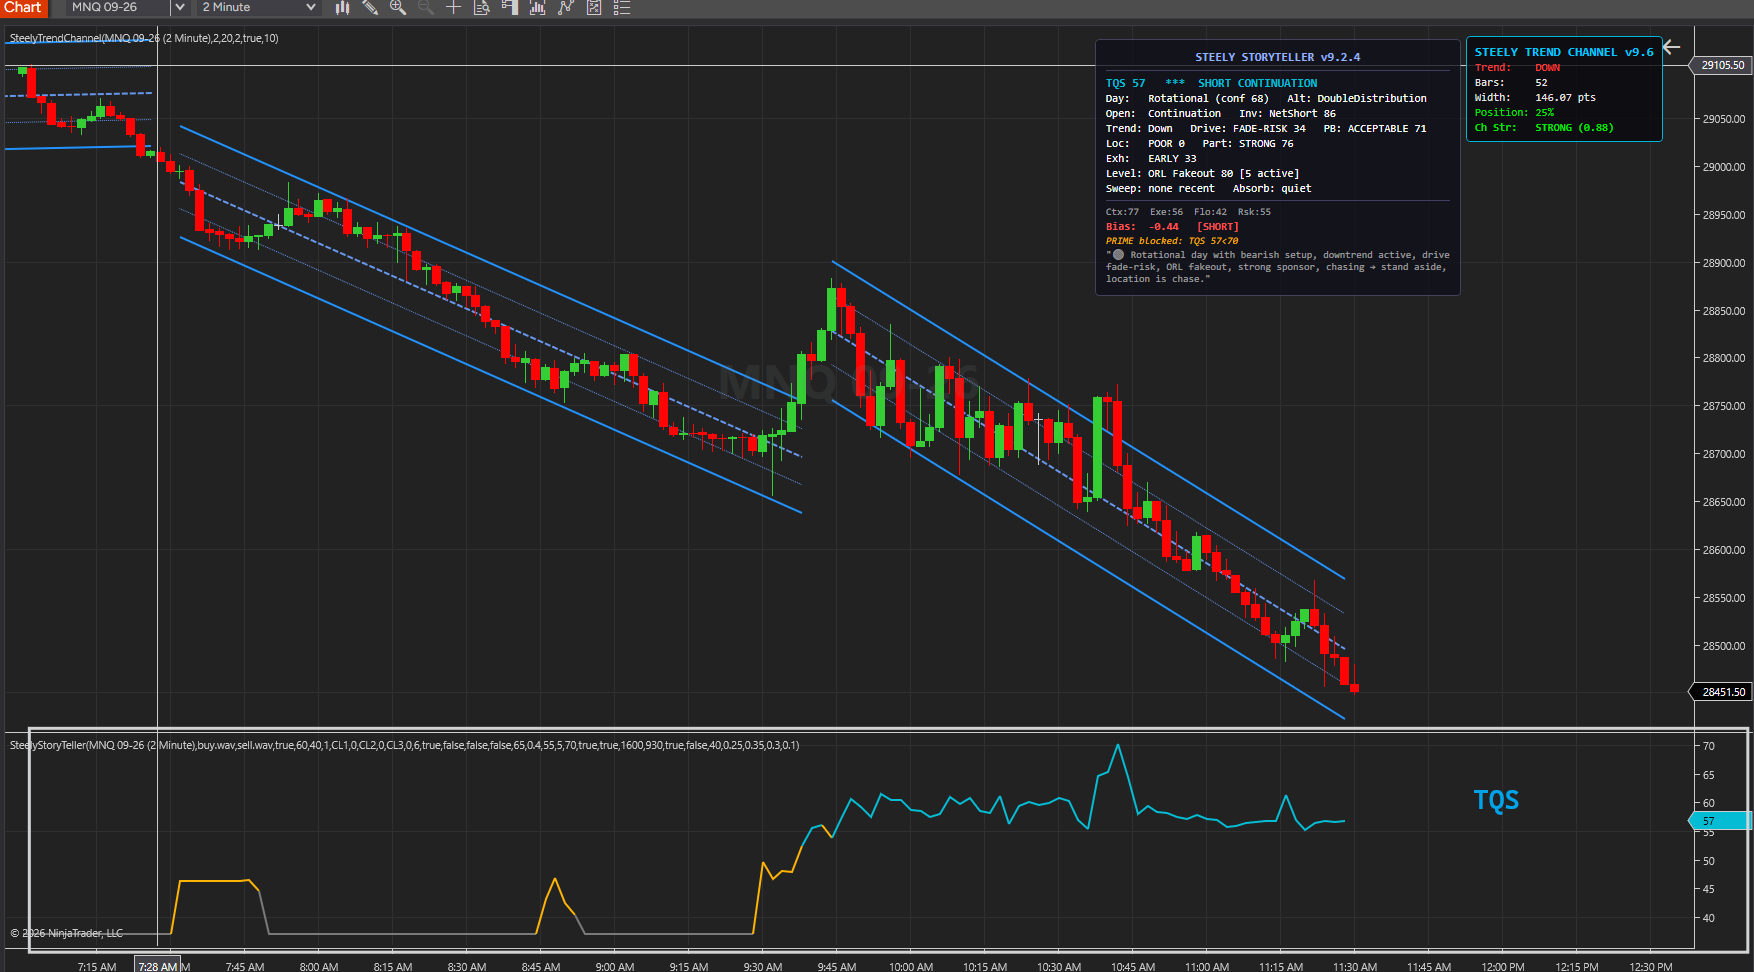
Task: Click the Position: 25% line
Action: tap(1514, 113)
